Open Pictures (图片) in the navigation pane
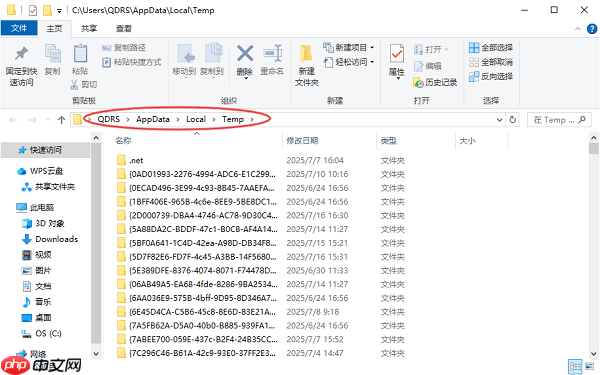Viewport: 600px width, 375px height. point(37,271)
